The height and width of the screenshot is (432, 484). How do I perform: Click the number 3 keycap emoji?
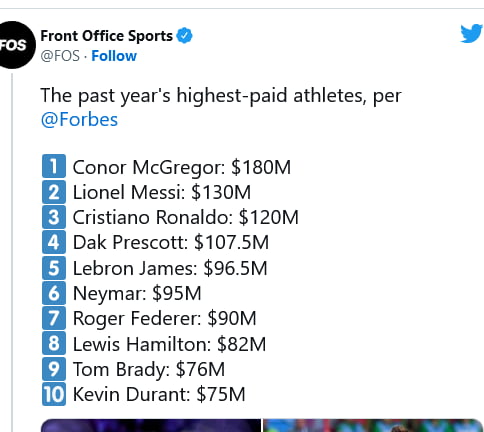pos(54,217)
